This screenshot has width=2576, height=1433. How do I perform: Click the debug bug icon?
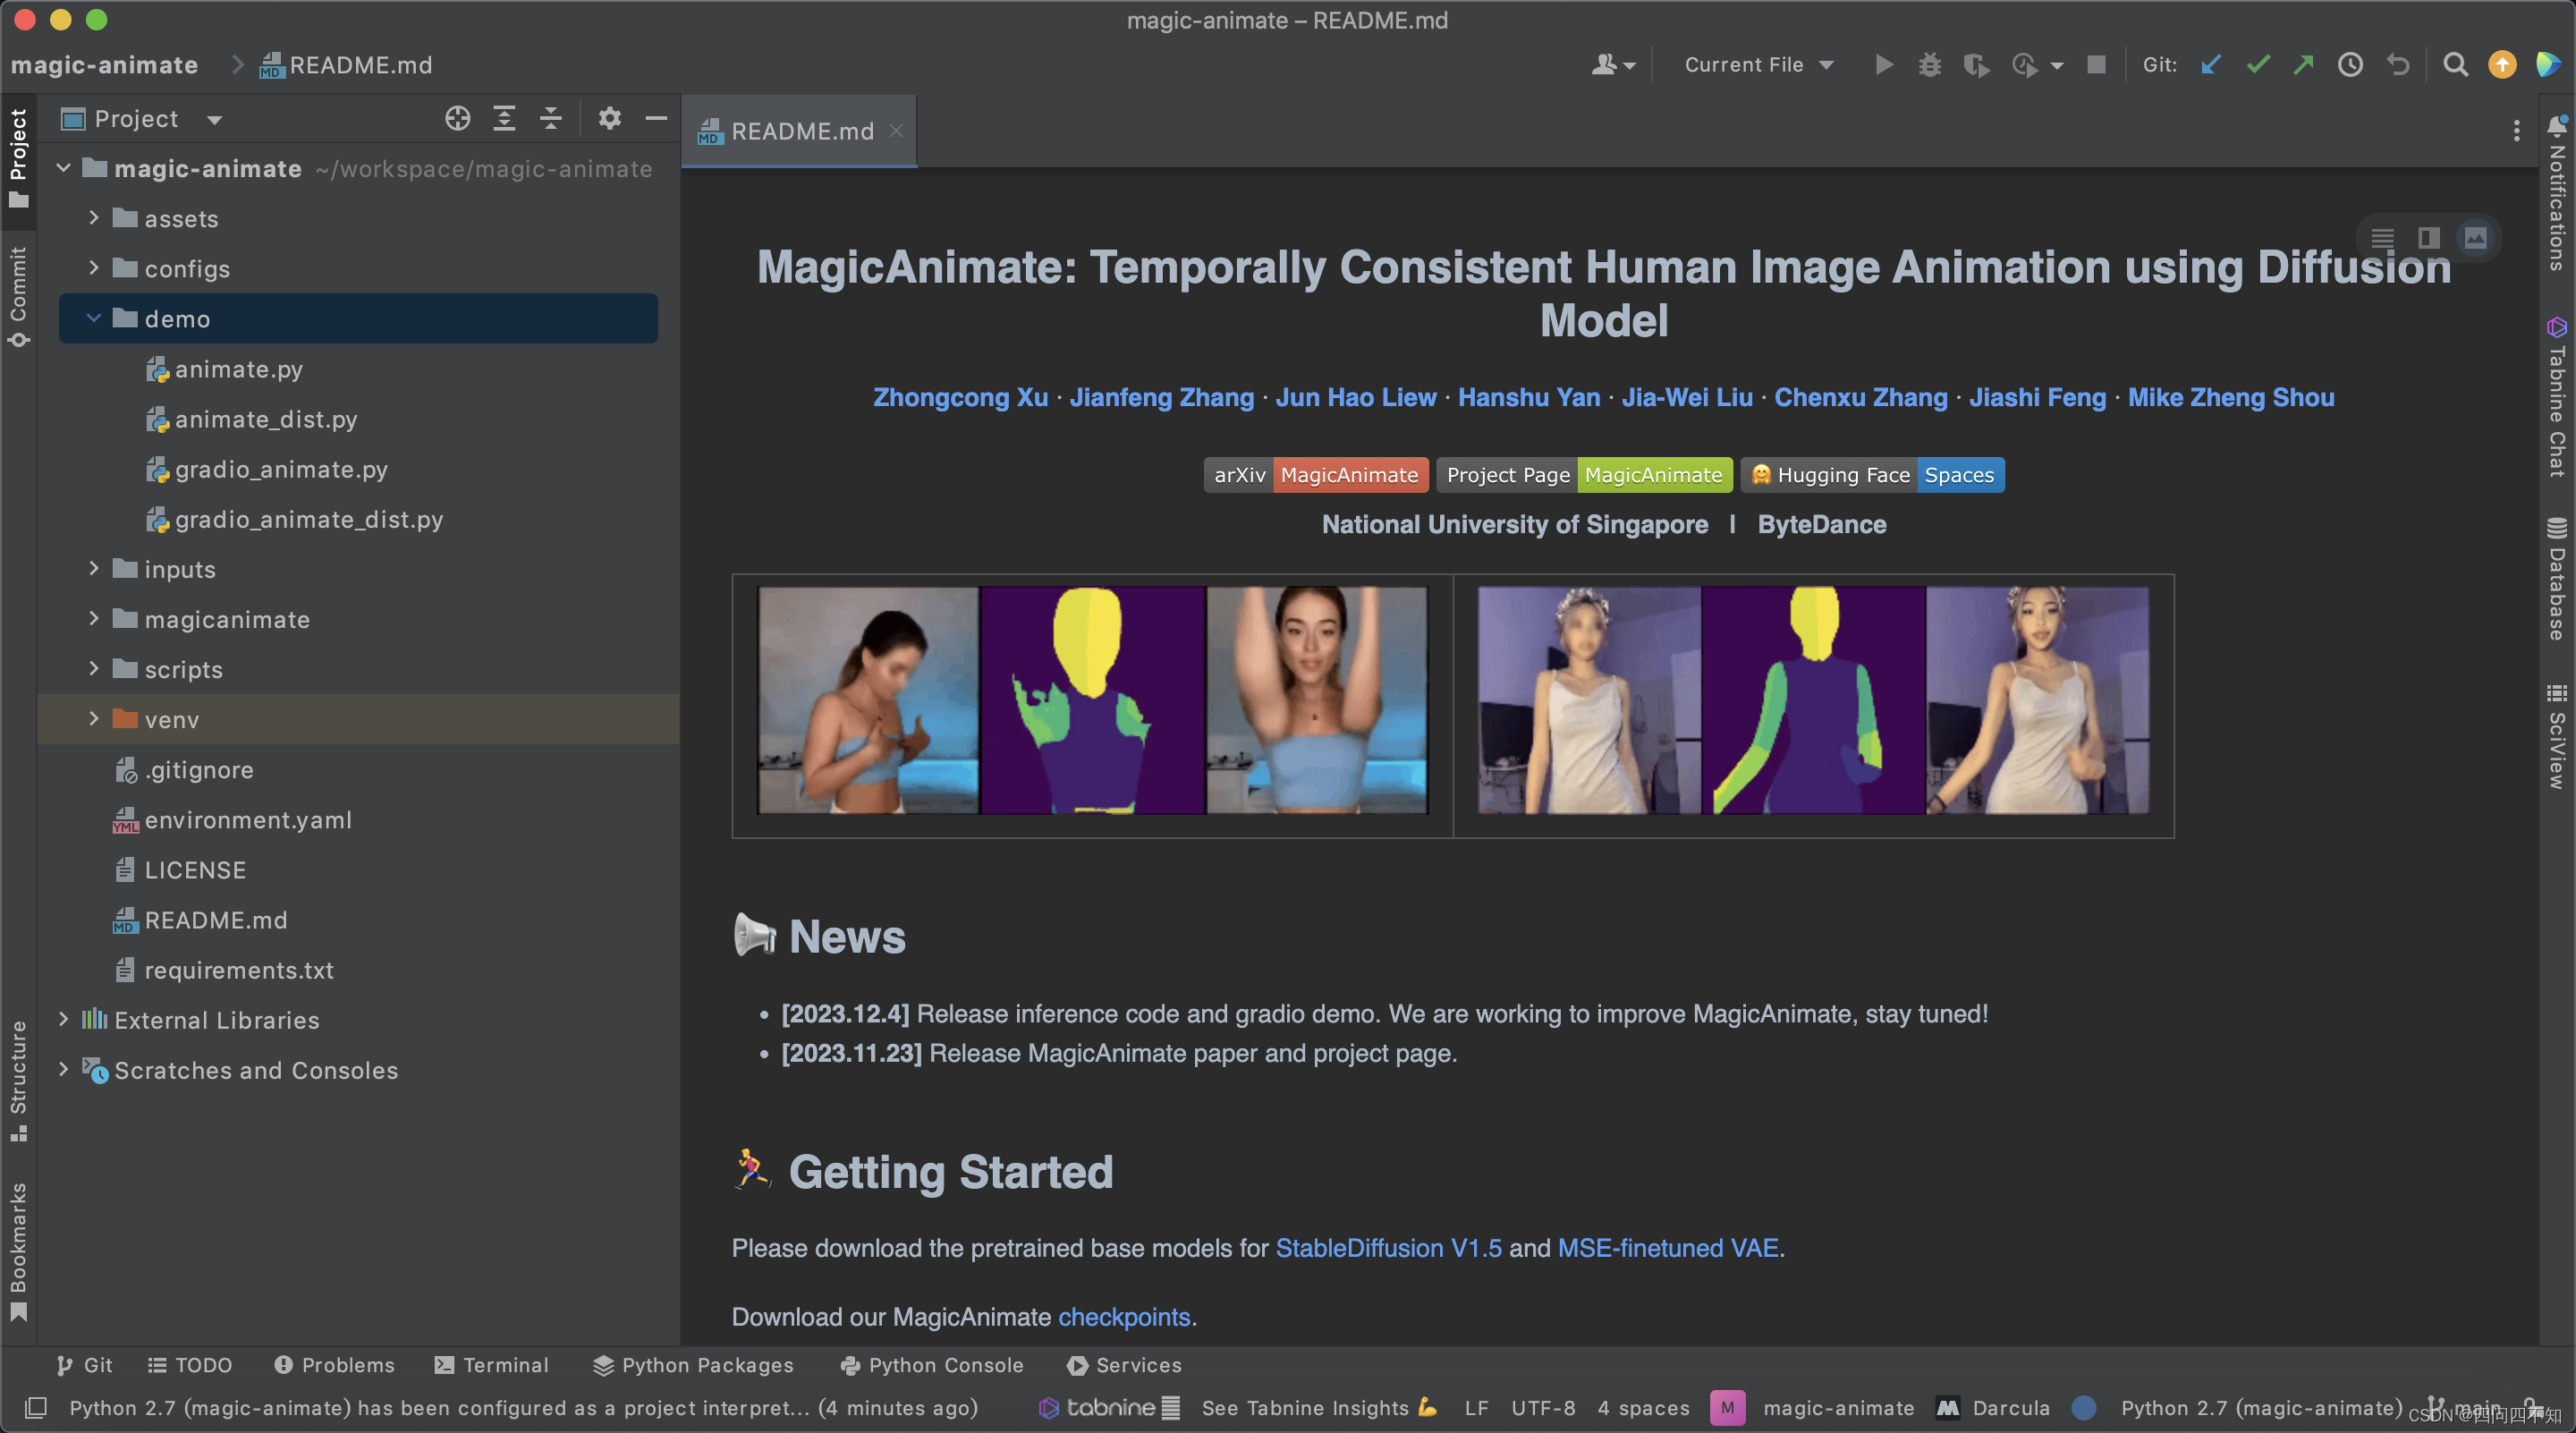click(x=1929, y=65)
